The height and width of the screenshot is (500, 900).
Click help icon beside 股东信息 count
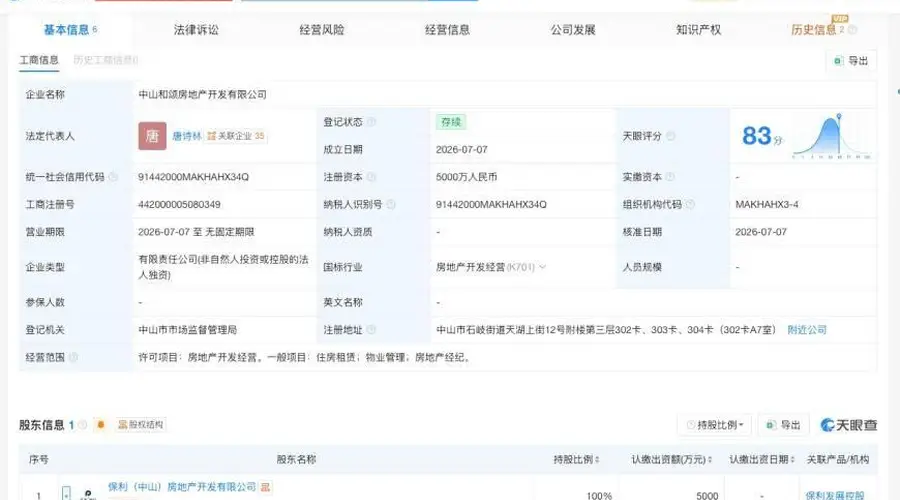[83, 425]
